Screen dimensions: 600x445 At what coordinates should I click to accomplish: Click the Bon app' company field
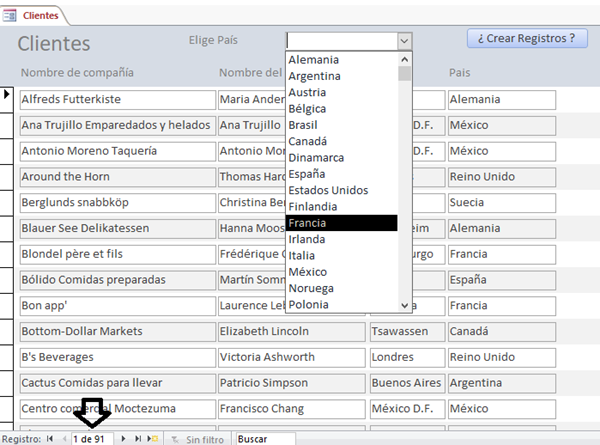point(117,306)
